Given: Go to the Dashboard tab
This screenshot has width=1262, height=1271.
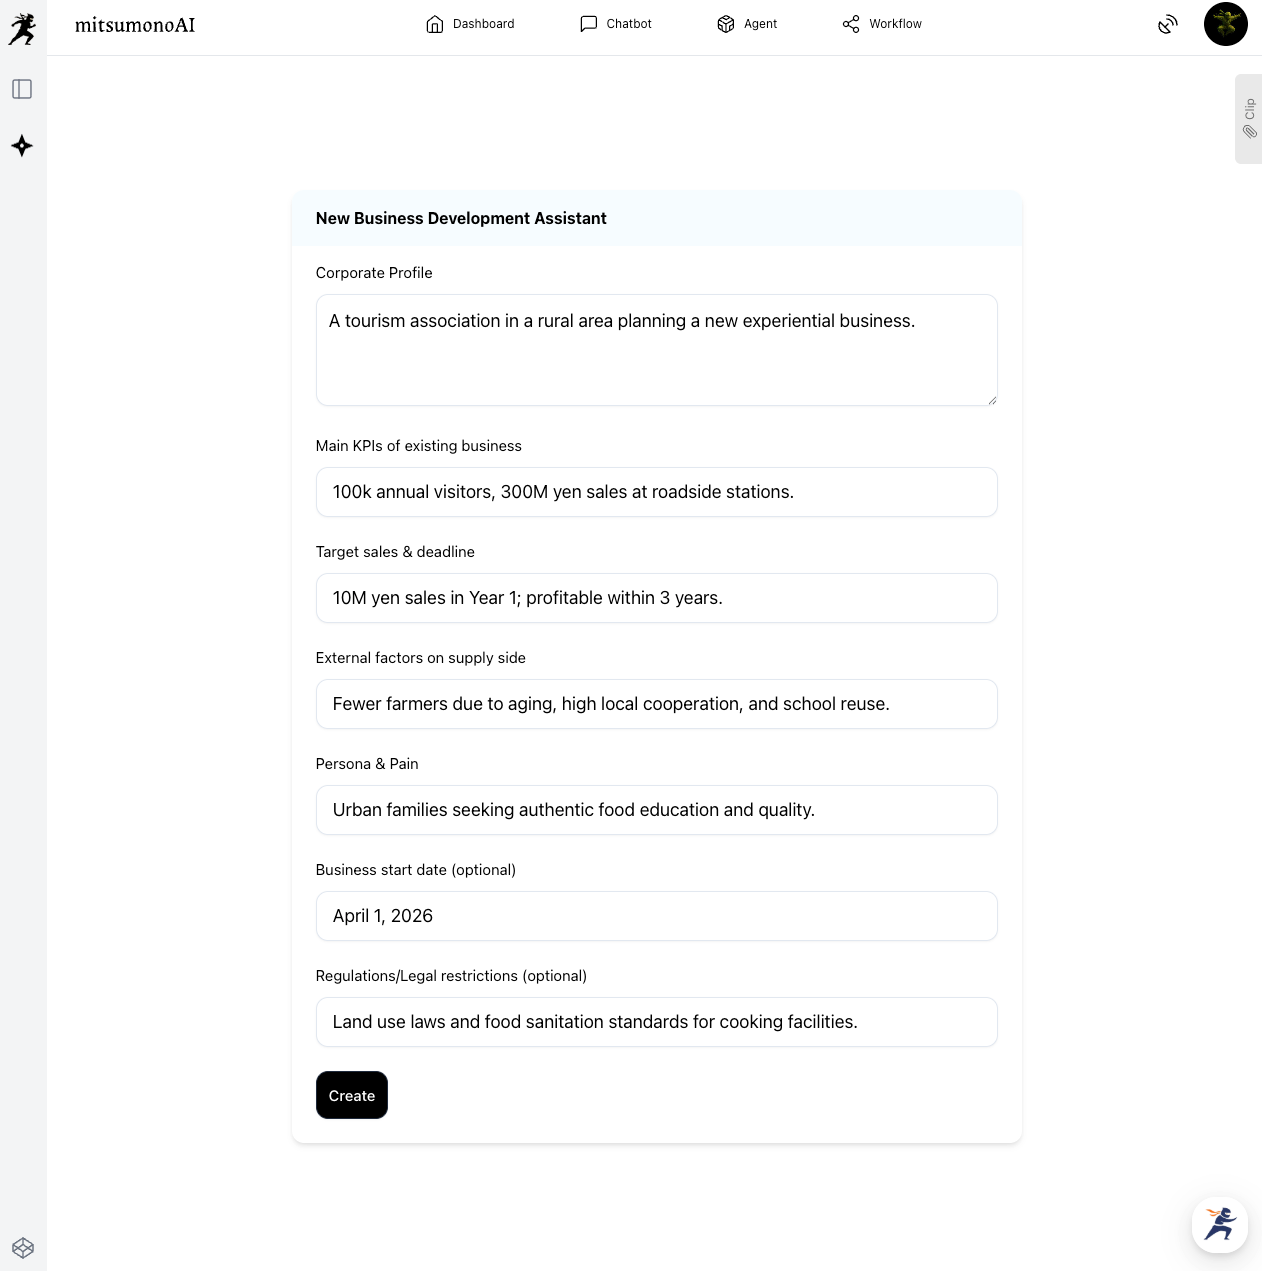Looking at the screenshot, I should point(470,24).
